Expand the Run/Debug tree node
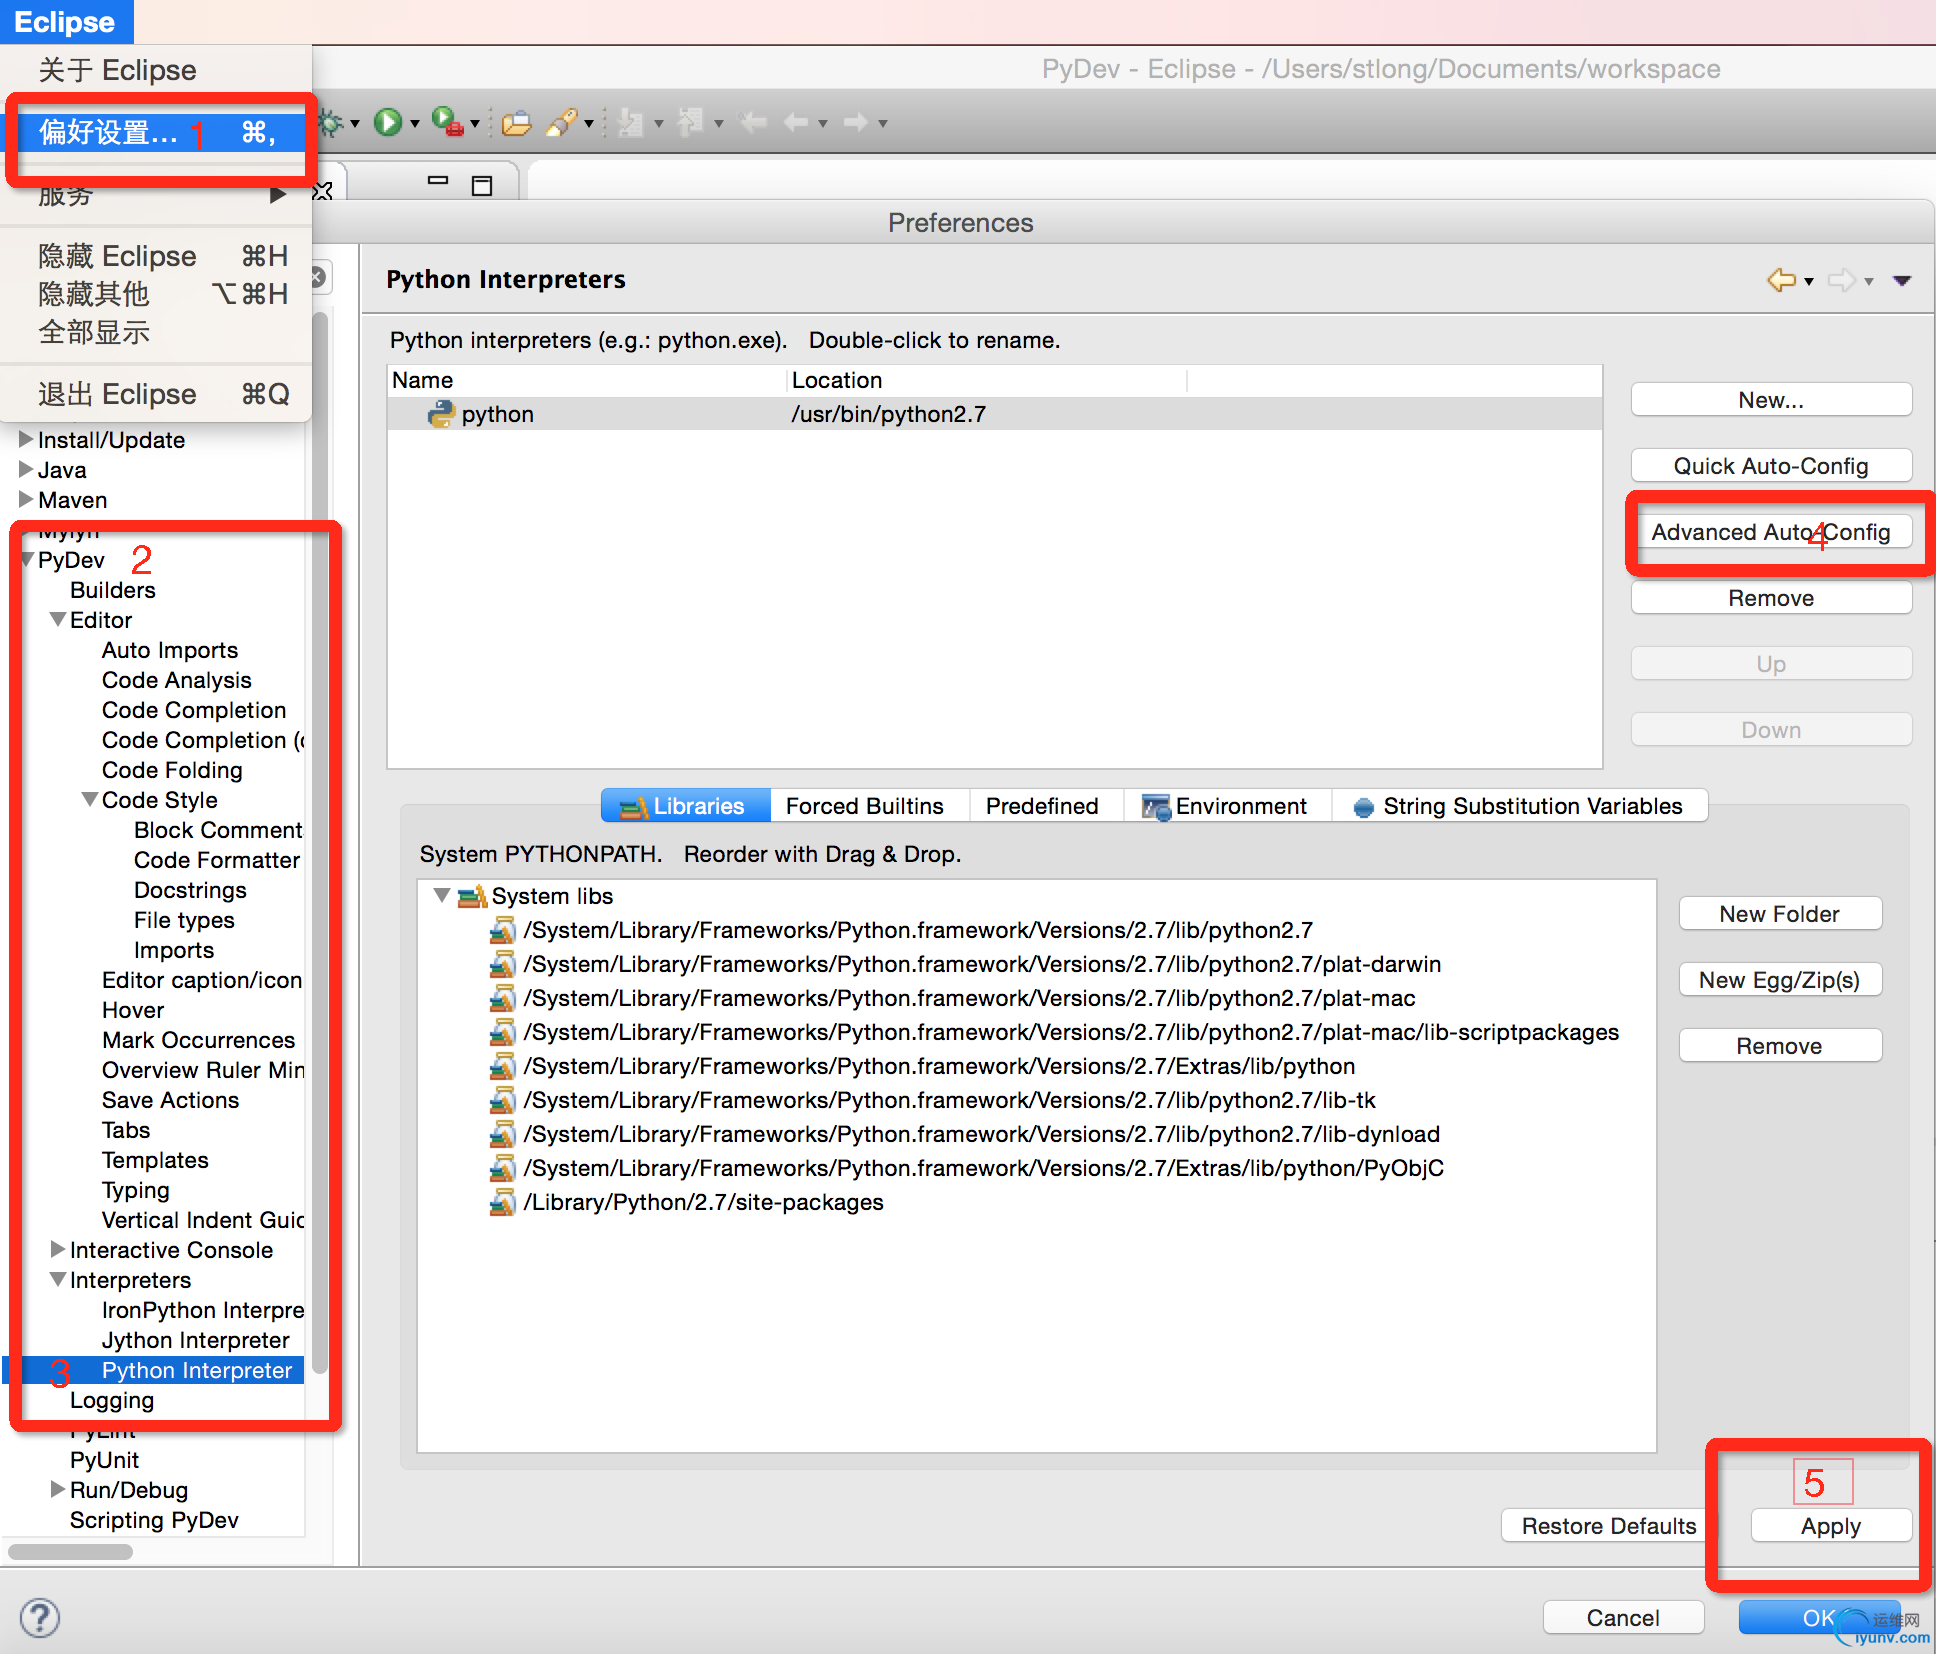 (58, 1489)
